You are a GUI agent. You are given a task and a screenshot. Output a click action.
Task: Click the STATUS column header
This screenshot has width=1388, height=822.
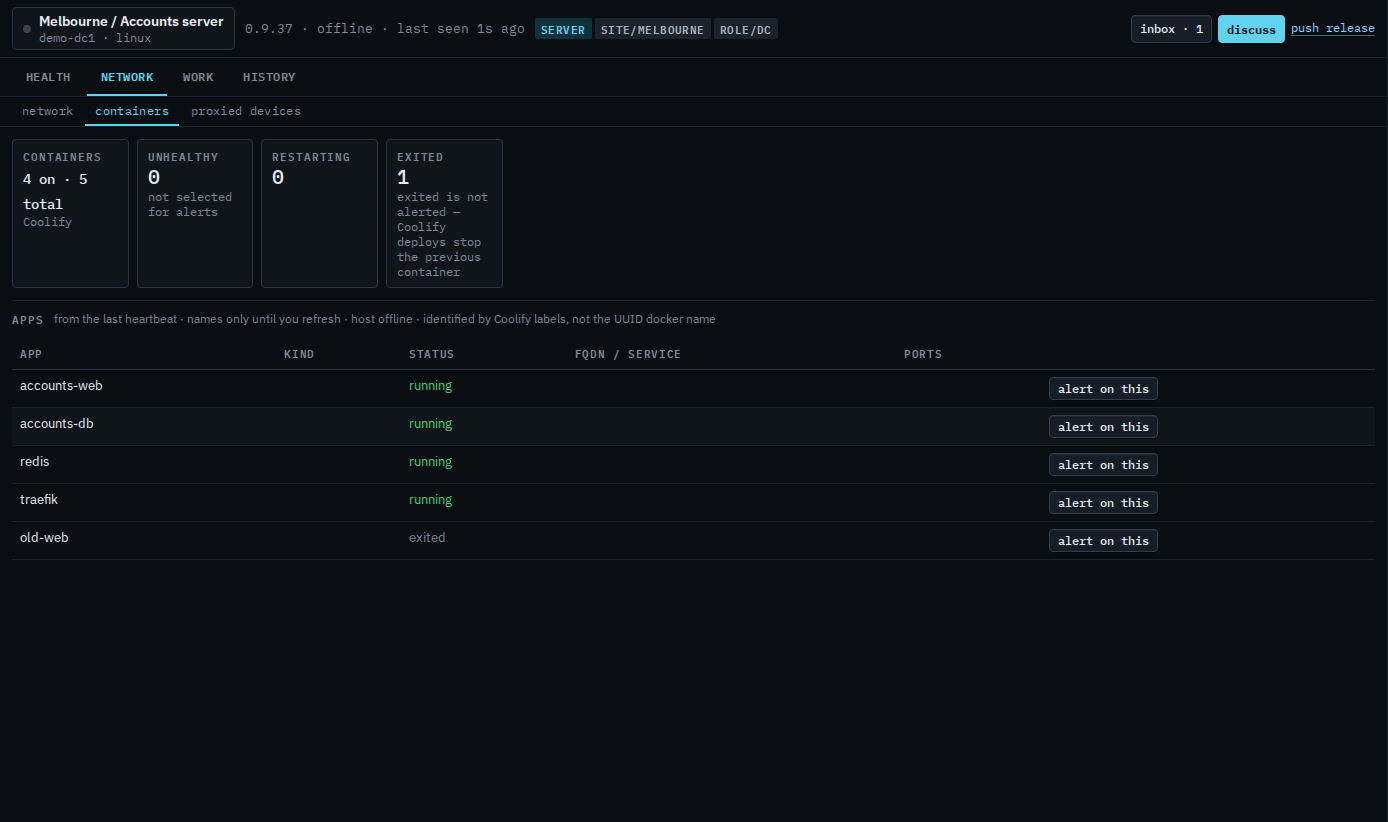click(x=431, y=354)
